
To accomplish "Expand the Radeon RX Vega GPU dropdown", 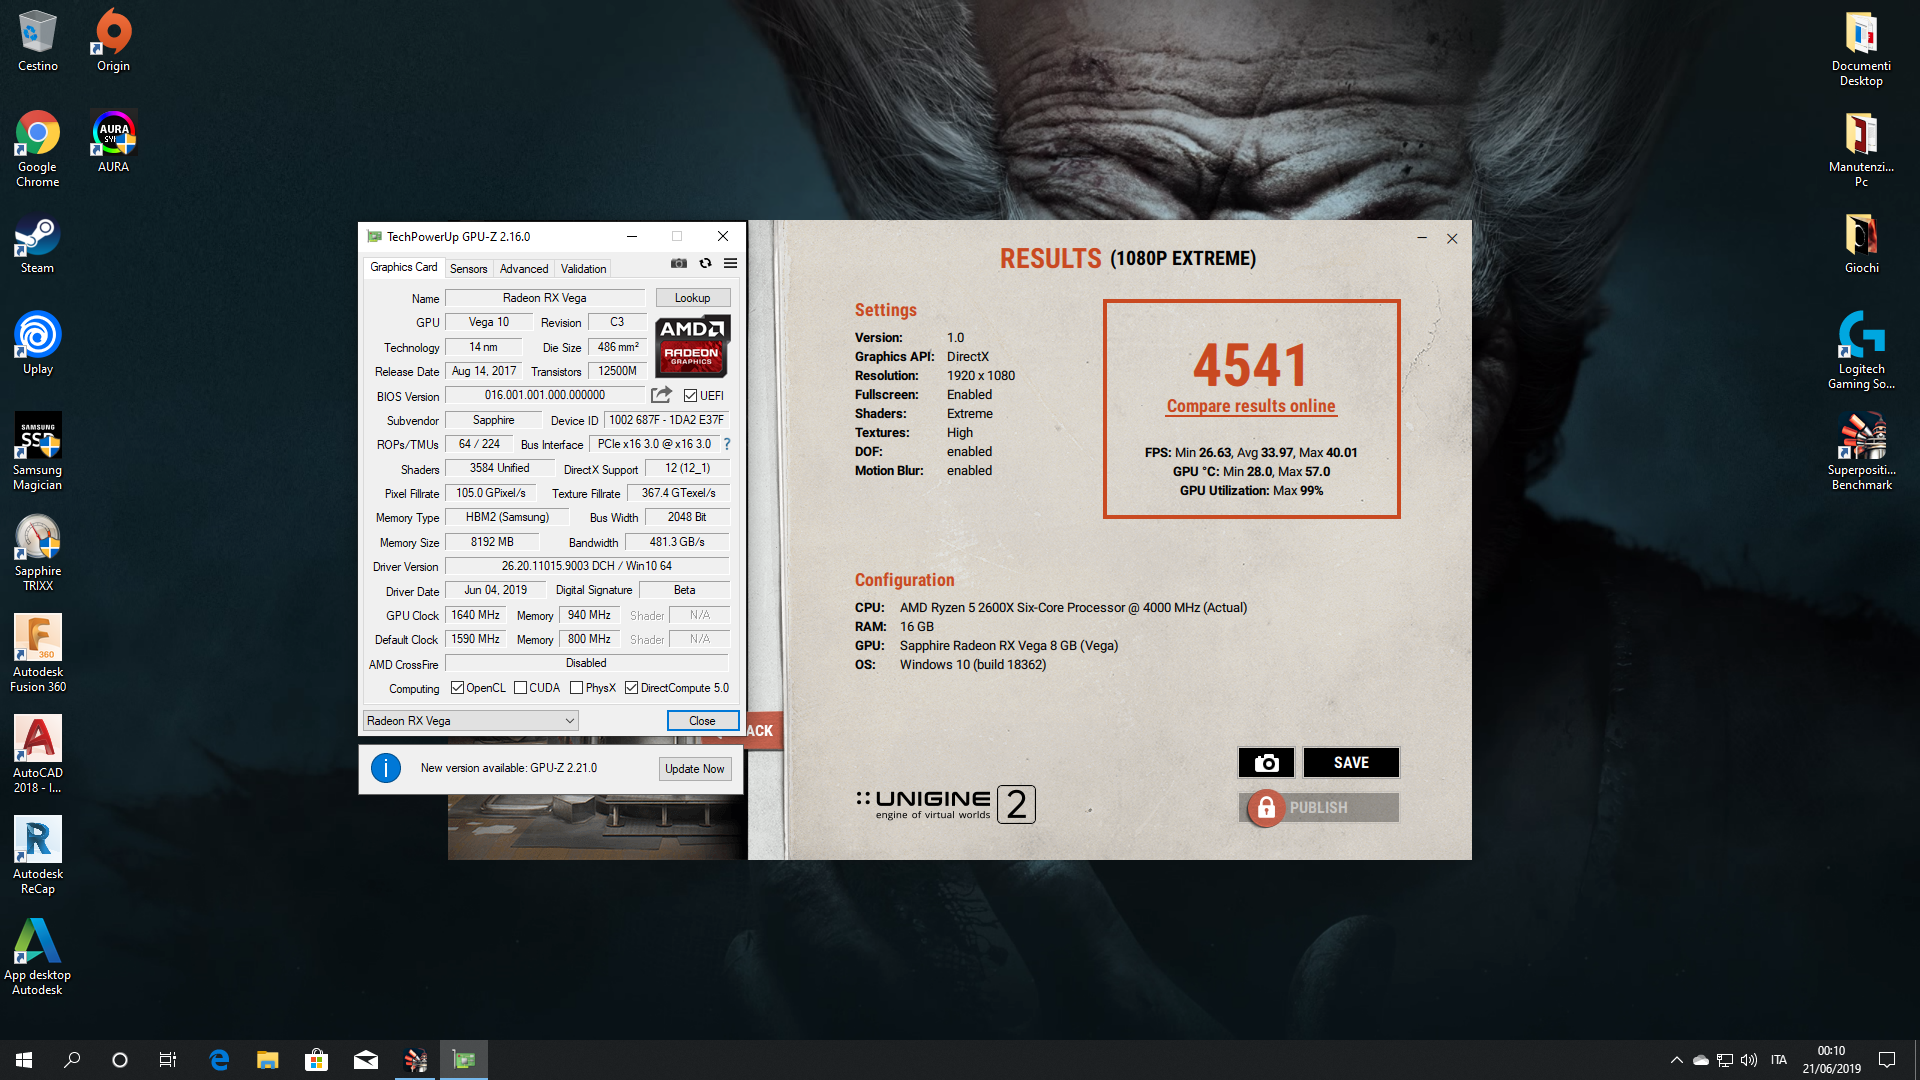I will point(470,721).
